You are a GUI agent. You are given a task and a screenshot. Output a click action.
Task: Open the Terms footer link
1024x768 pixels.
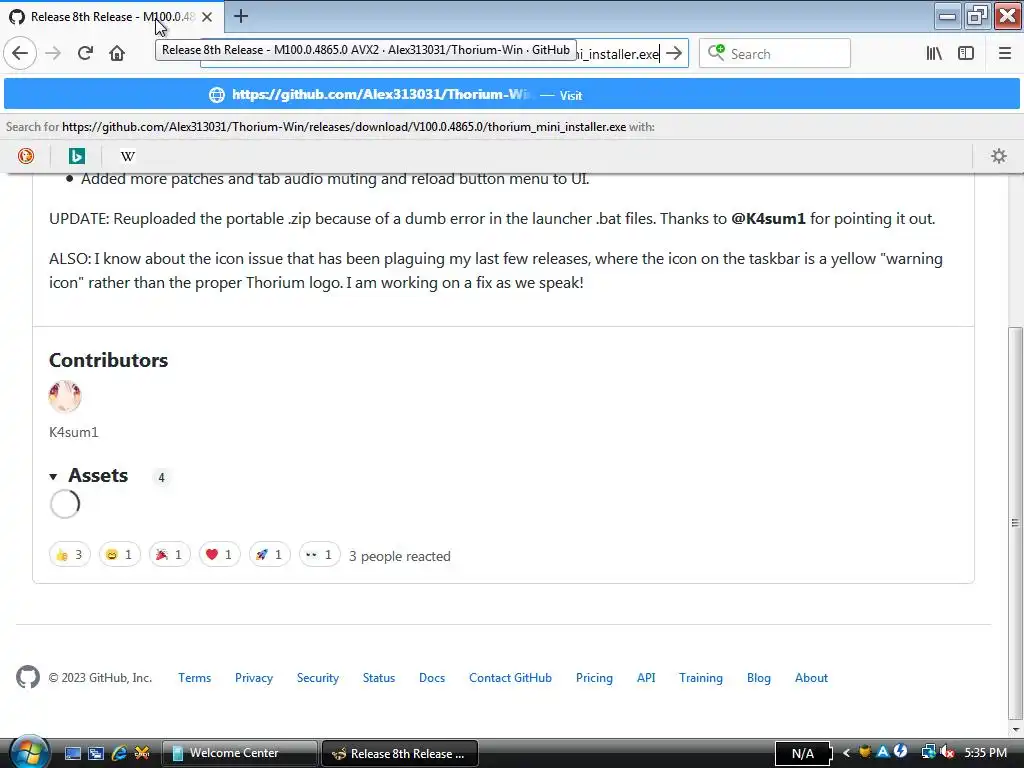tap(195, 678)
